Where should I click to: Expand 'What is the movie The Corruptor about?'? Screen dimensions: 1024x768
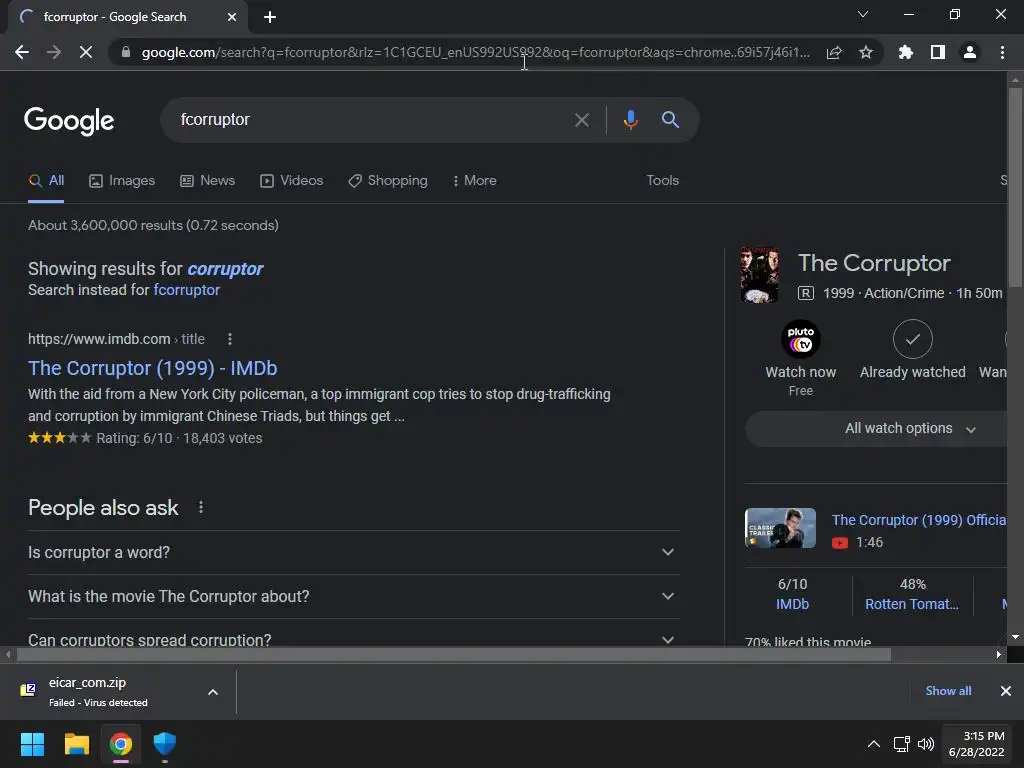pos(353,596)
